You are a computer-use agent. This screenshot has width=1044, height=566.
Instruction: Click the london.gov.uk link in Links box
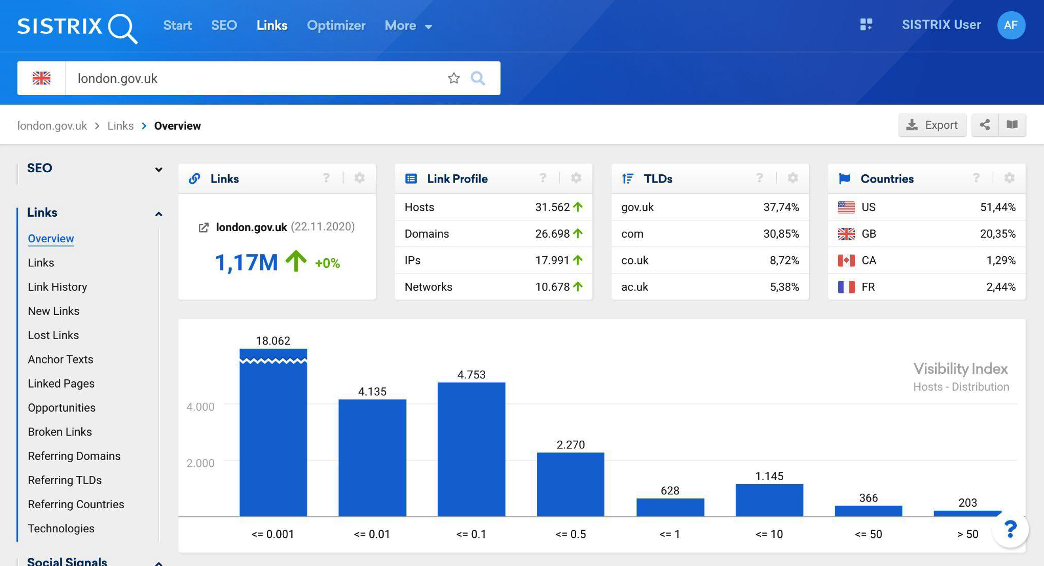click(252, 227)
